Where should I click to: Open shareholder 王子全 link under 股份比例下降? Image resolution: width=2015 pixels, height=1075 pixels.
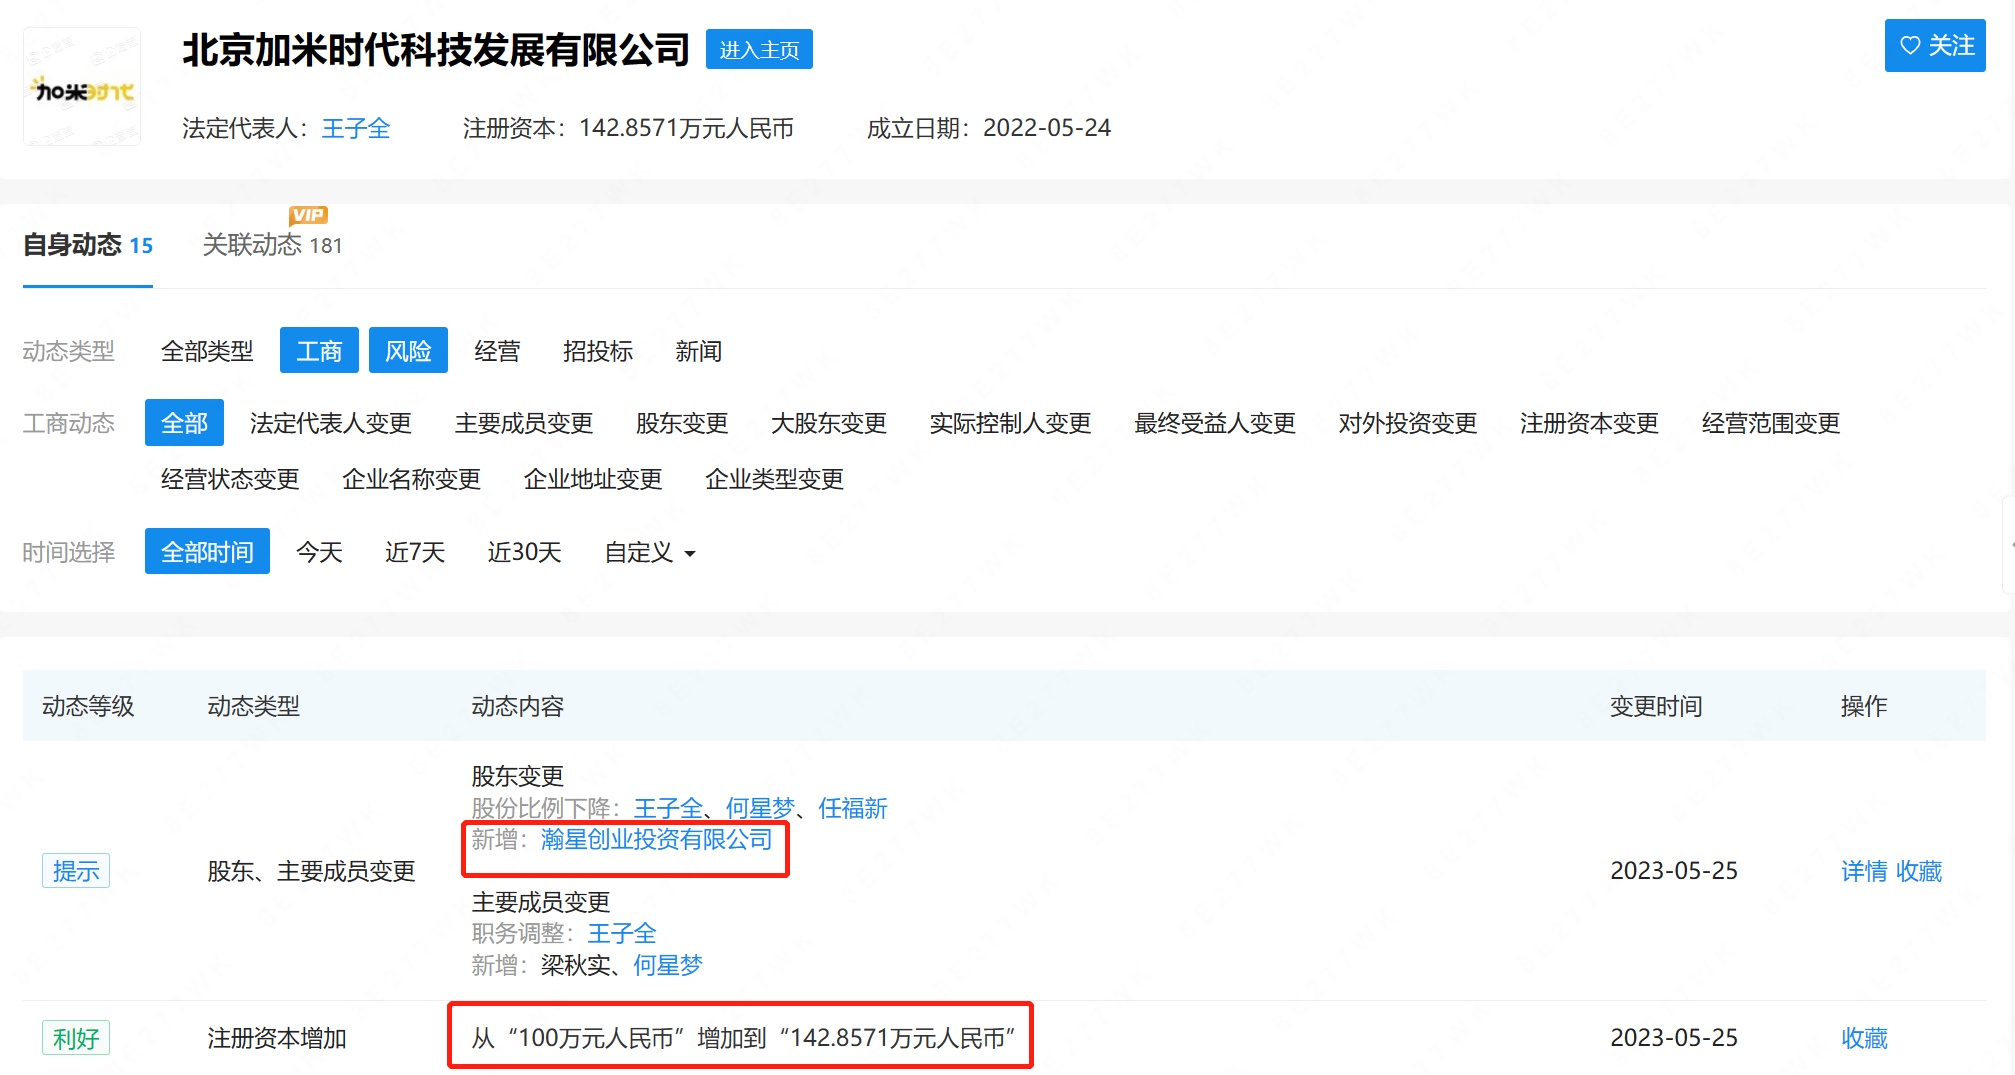coord(668,808)
